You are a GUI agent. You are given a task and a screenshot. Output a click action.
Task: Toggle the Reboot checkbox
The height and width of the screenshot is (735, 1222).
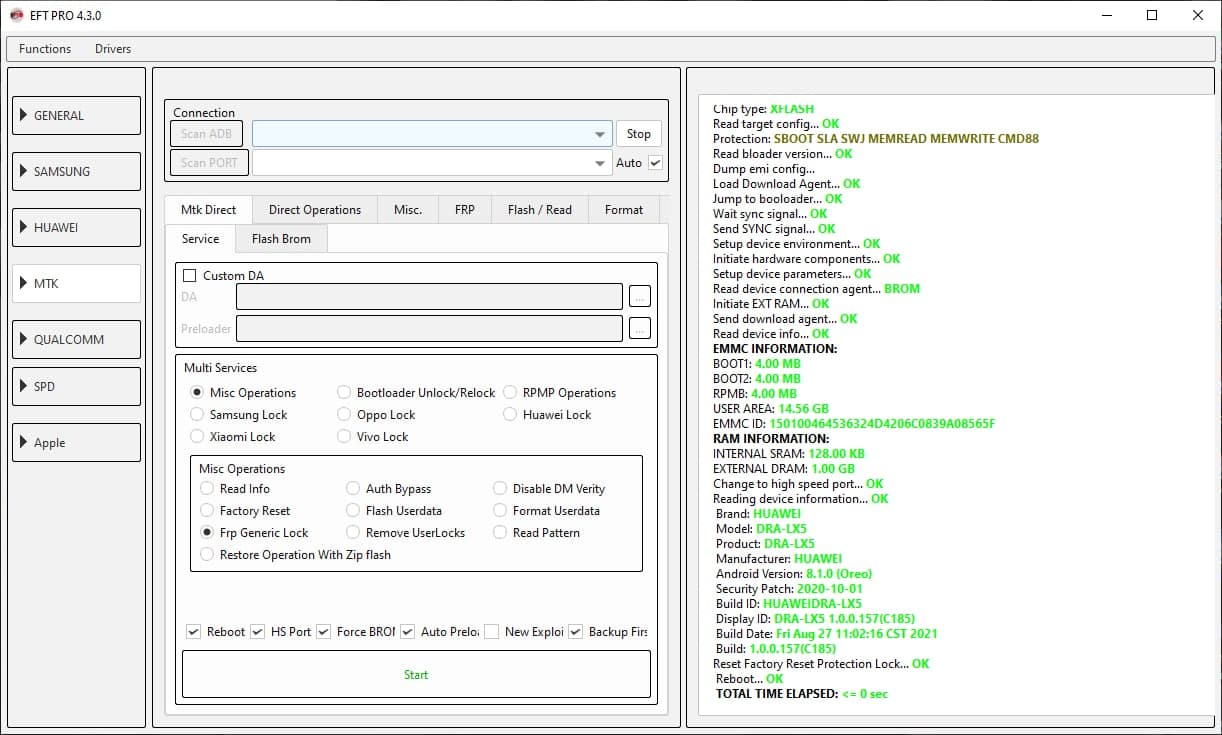pos(193,632)
